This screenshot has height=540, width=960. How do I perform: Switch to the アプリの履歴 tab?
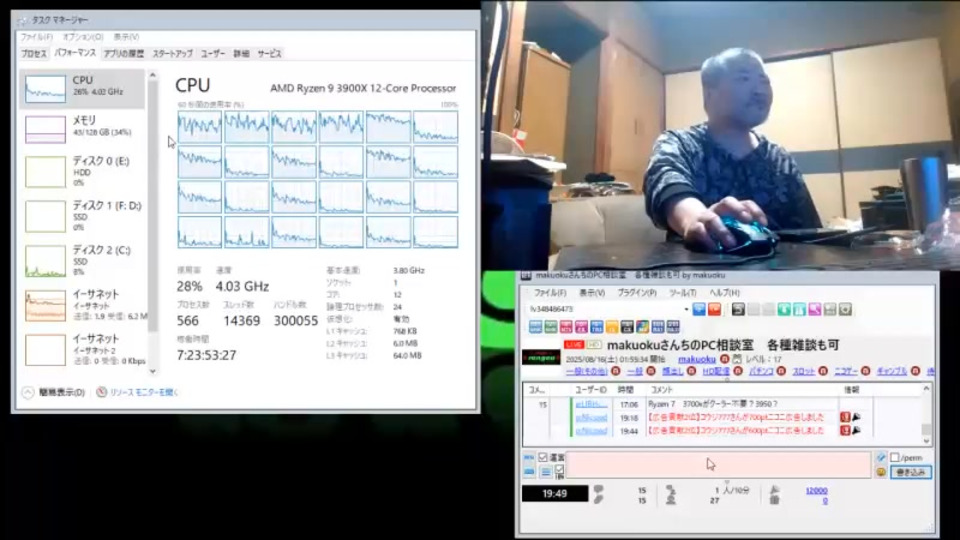[124, 54]
